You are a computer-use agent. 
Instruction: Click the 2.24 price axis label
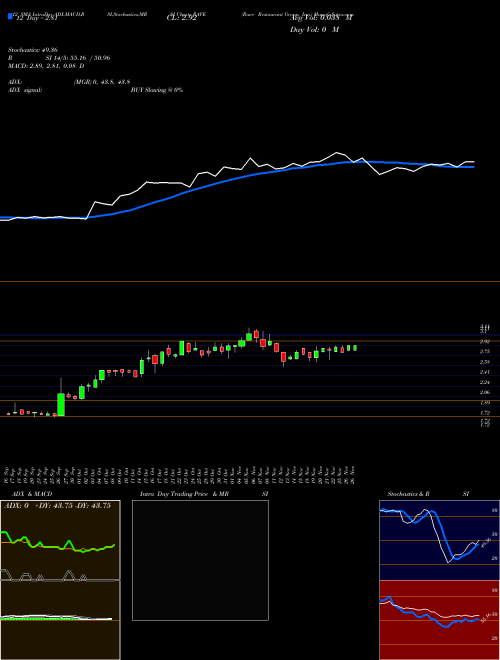click(484, 382)
